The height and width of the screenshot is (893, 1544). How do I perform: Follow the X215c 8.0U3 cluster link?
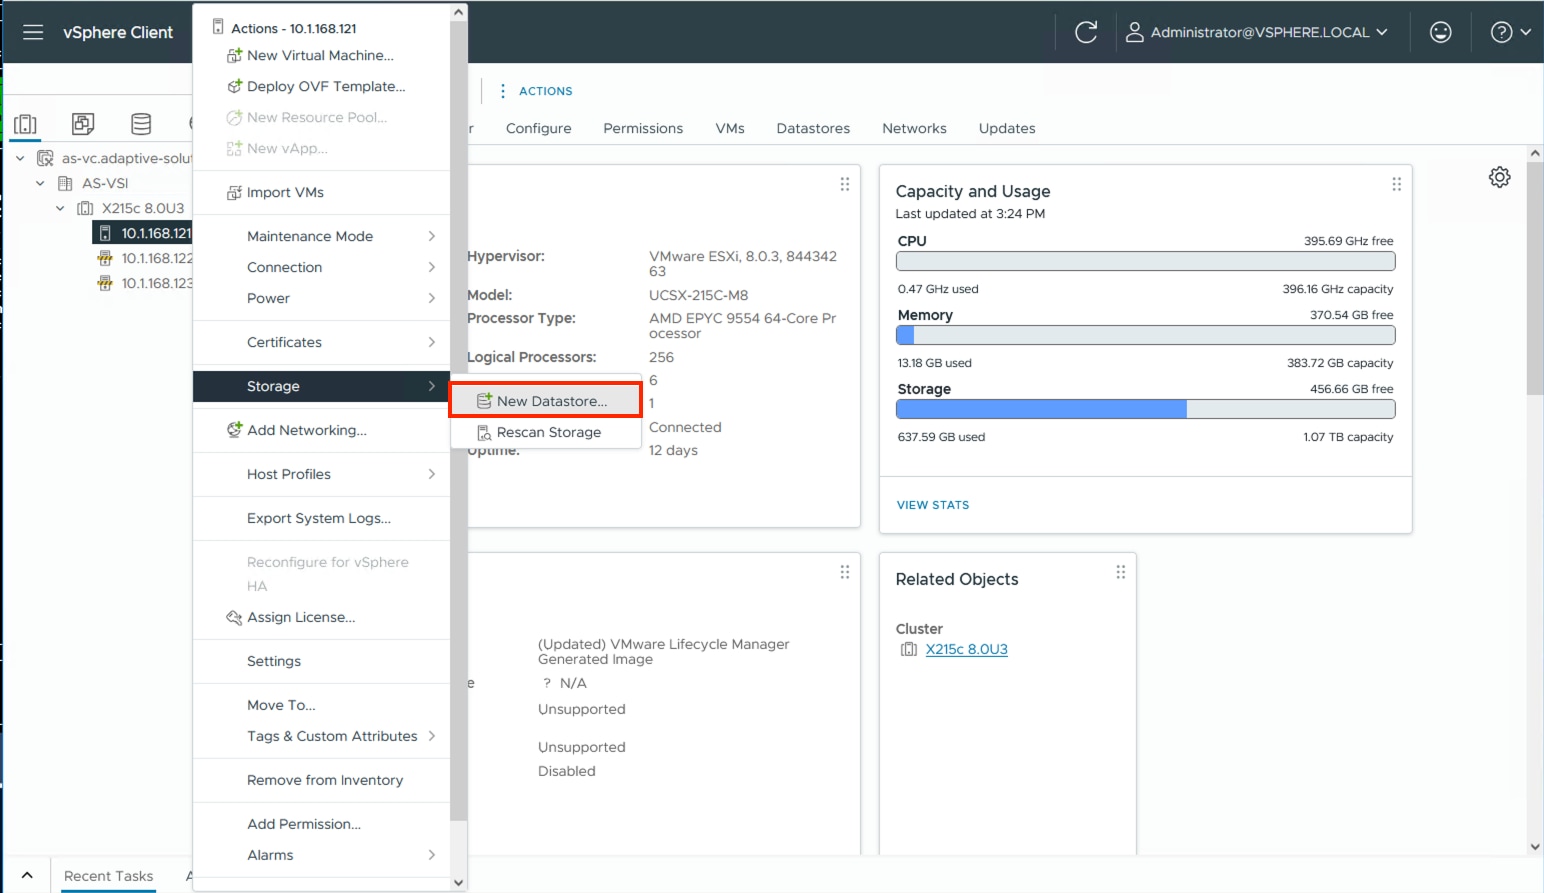[966, 648]
